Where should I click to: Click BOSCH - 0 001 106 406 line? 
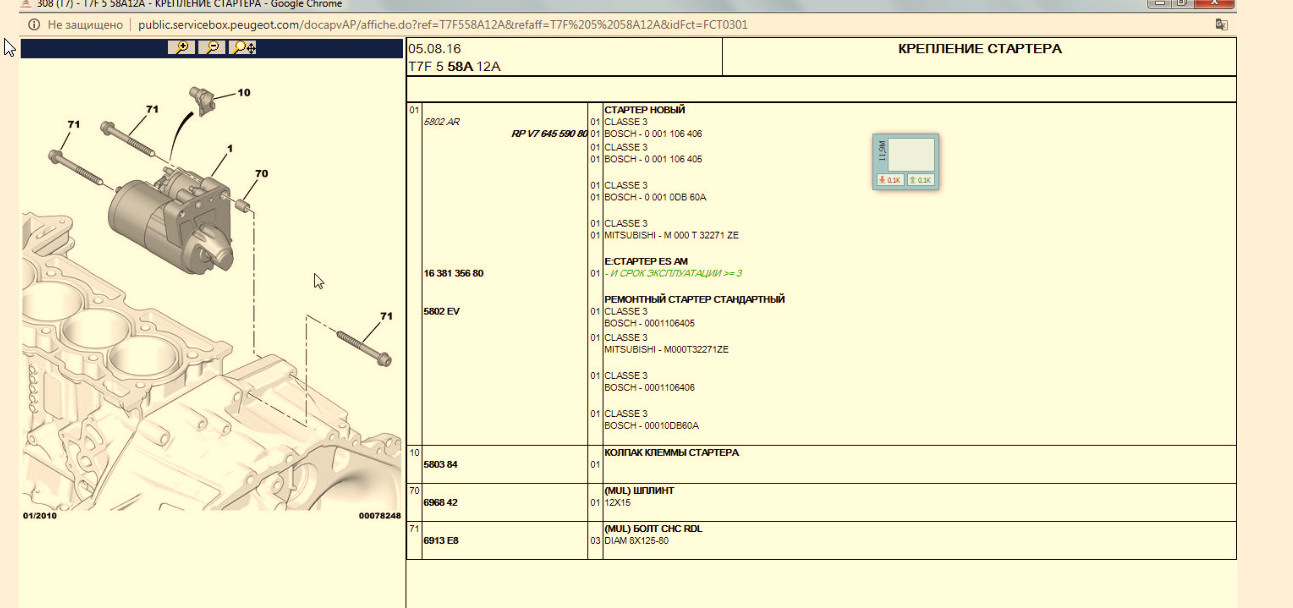click(x=653, y=134)
